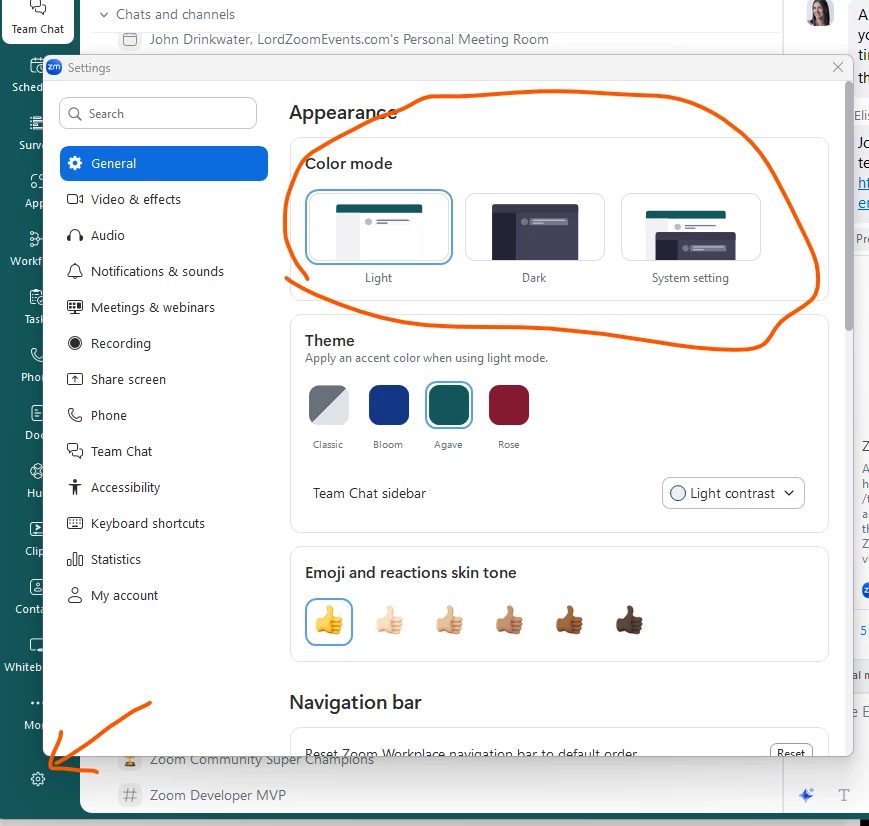Pick the Bloom blue theme swatch
The width and height of the screenshot is (869, 826).
click(x=389, y=405)
